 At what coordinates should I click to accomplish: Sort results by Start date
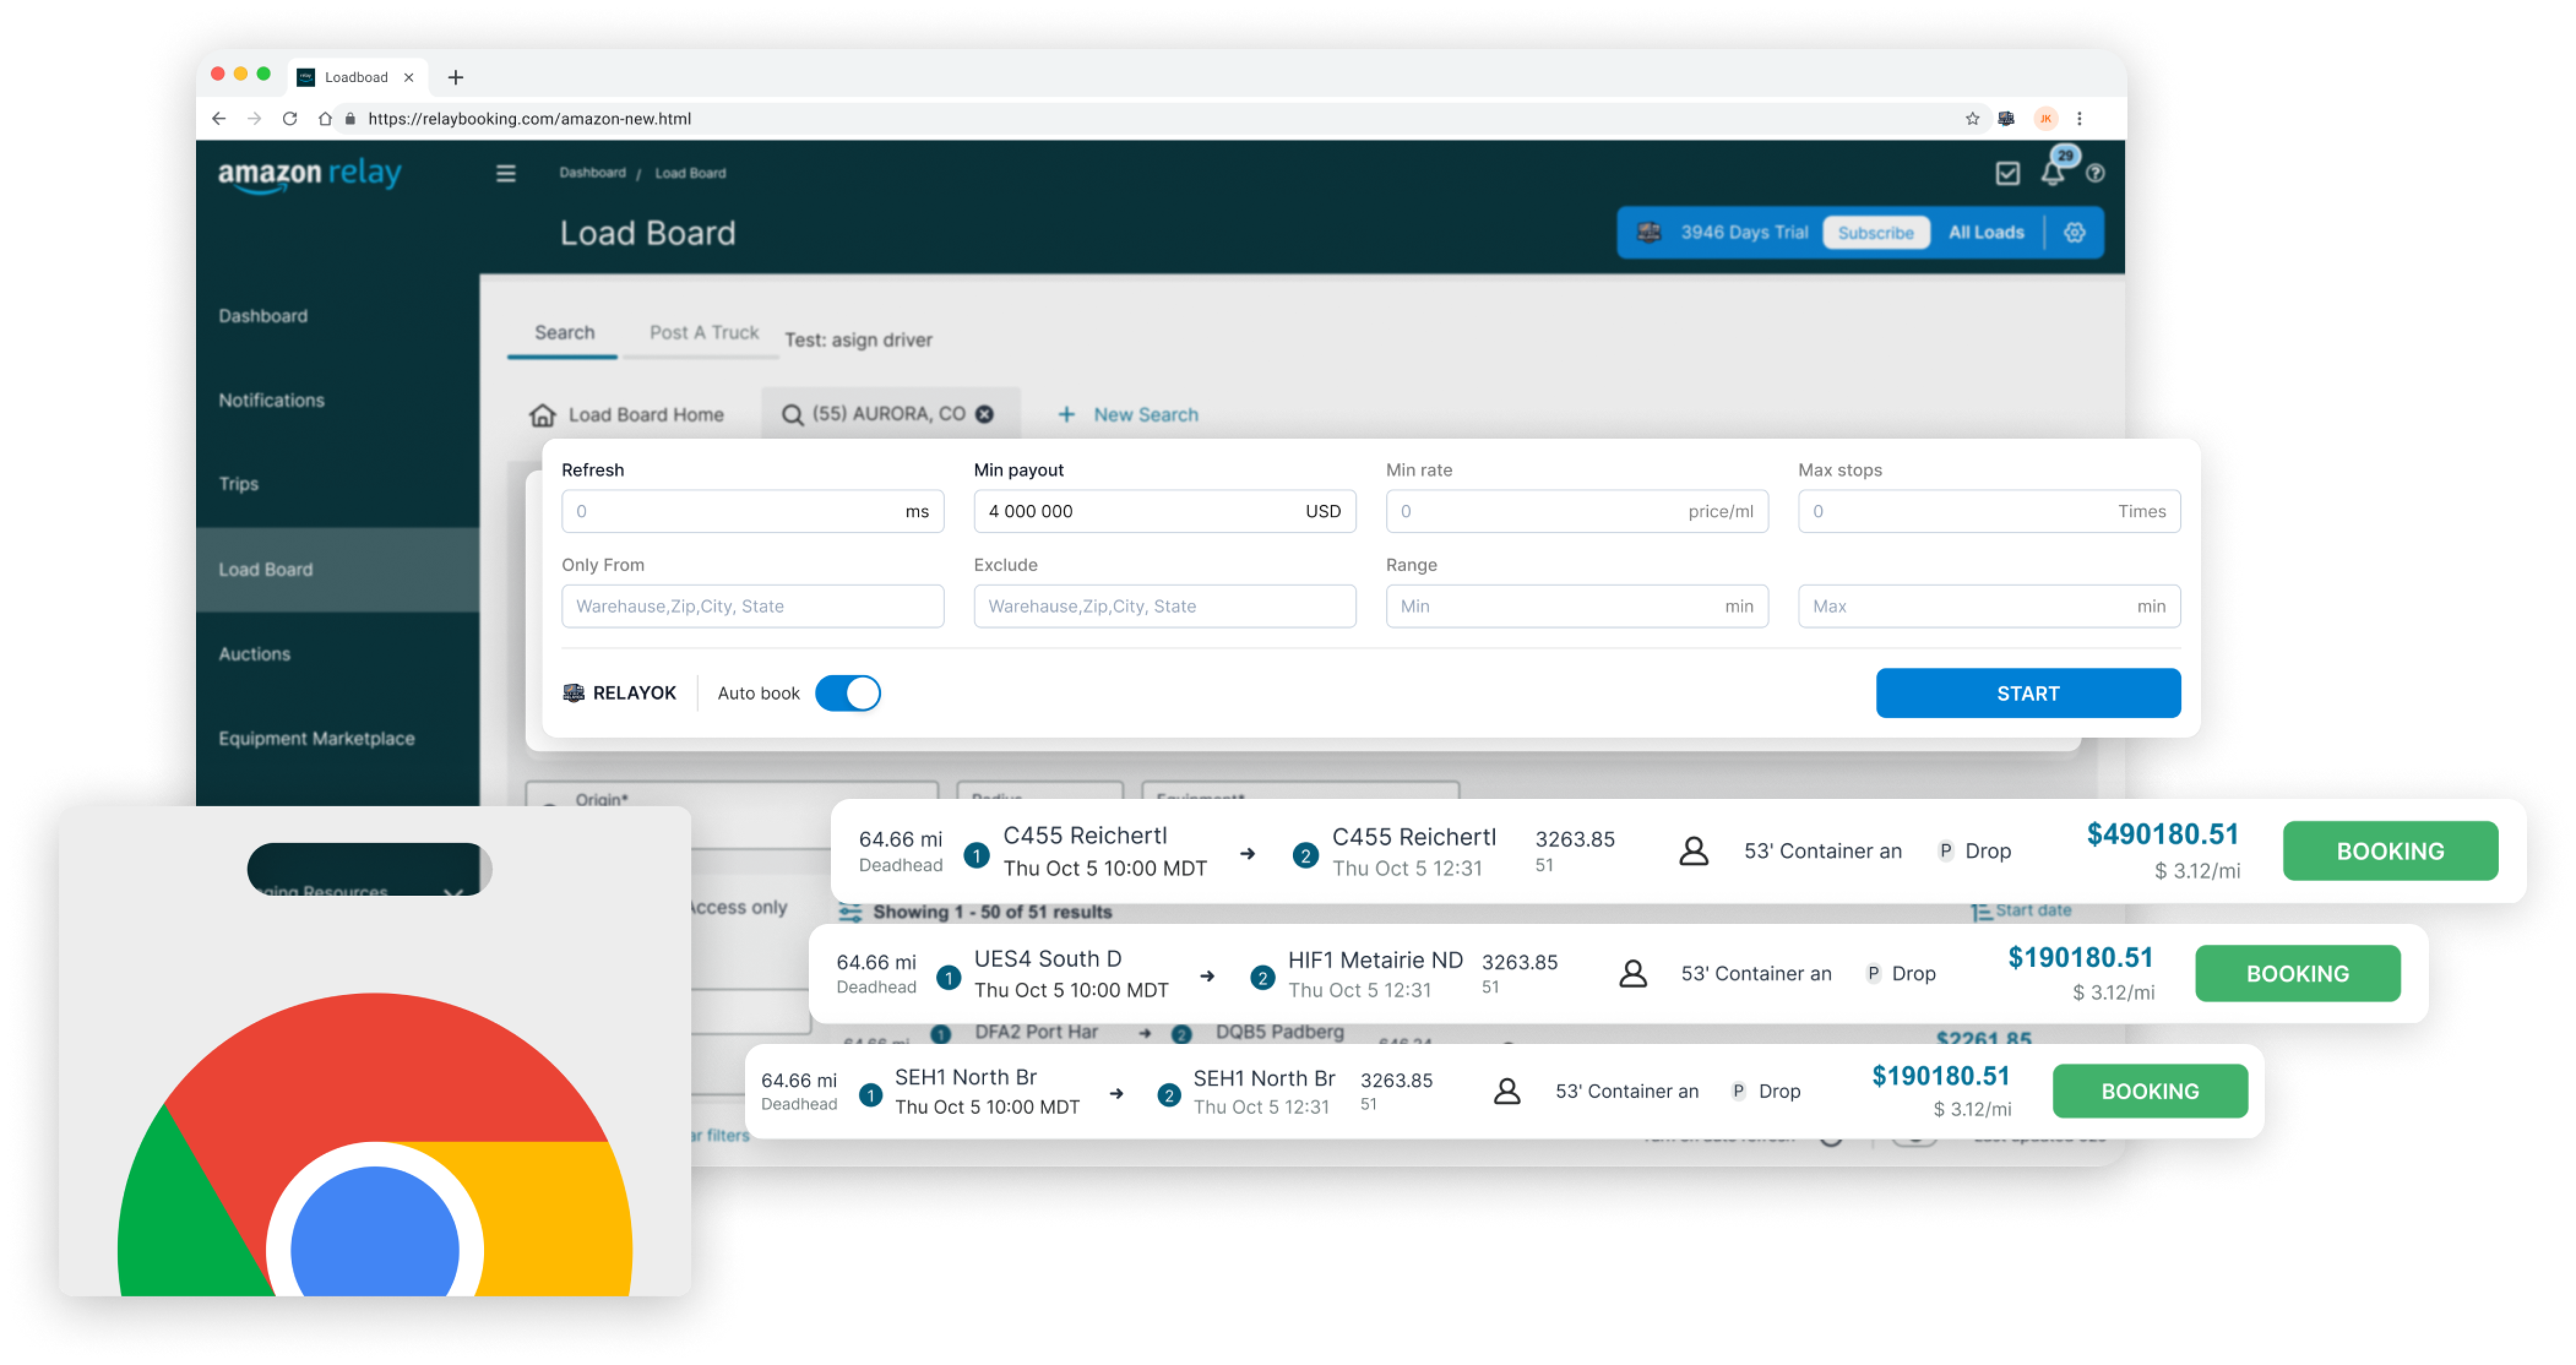2021,911
